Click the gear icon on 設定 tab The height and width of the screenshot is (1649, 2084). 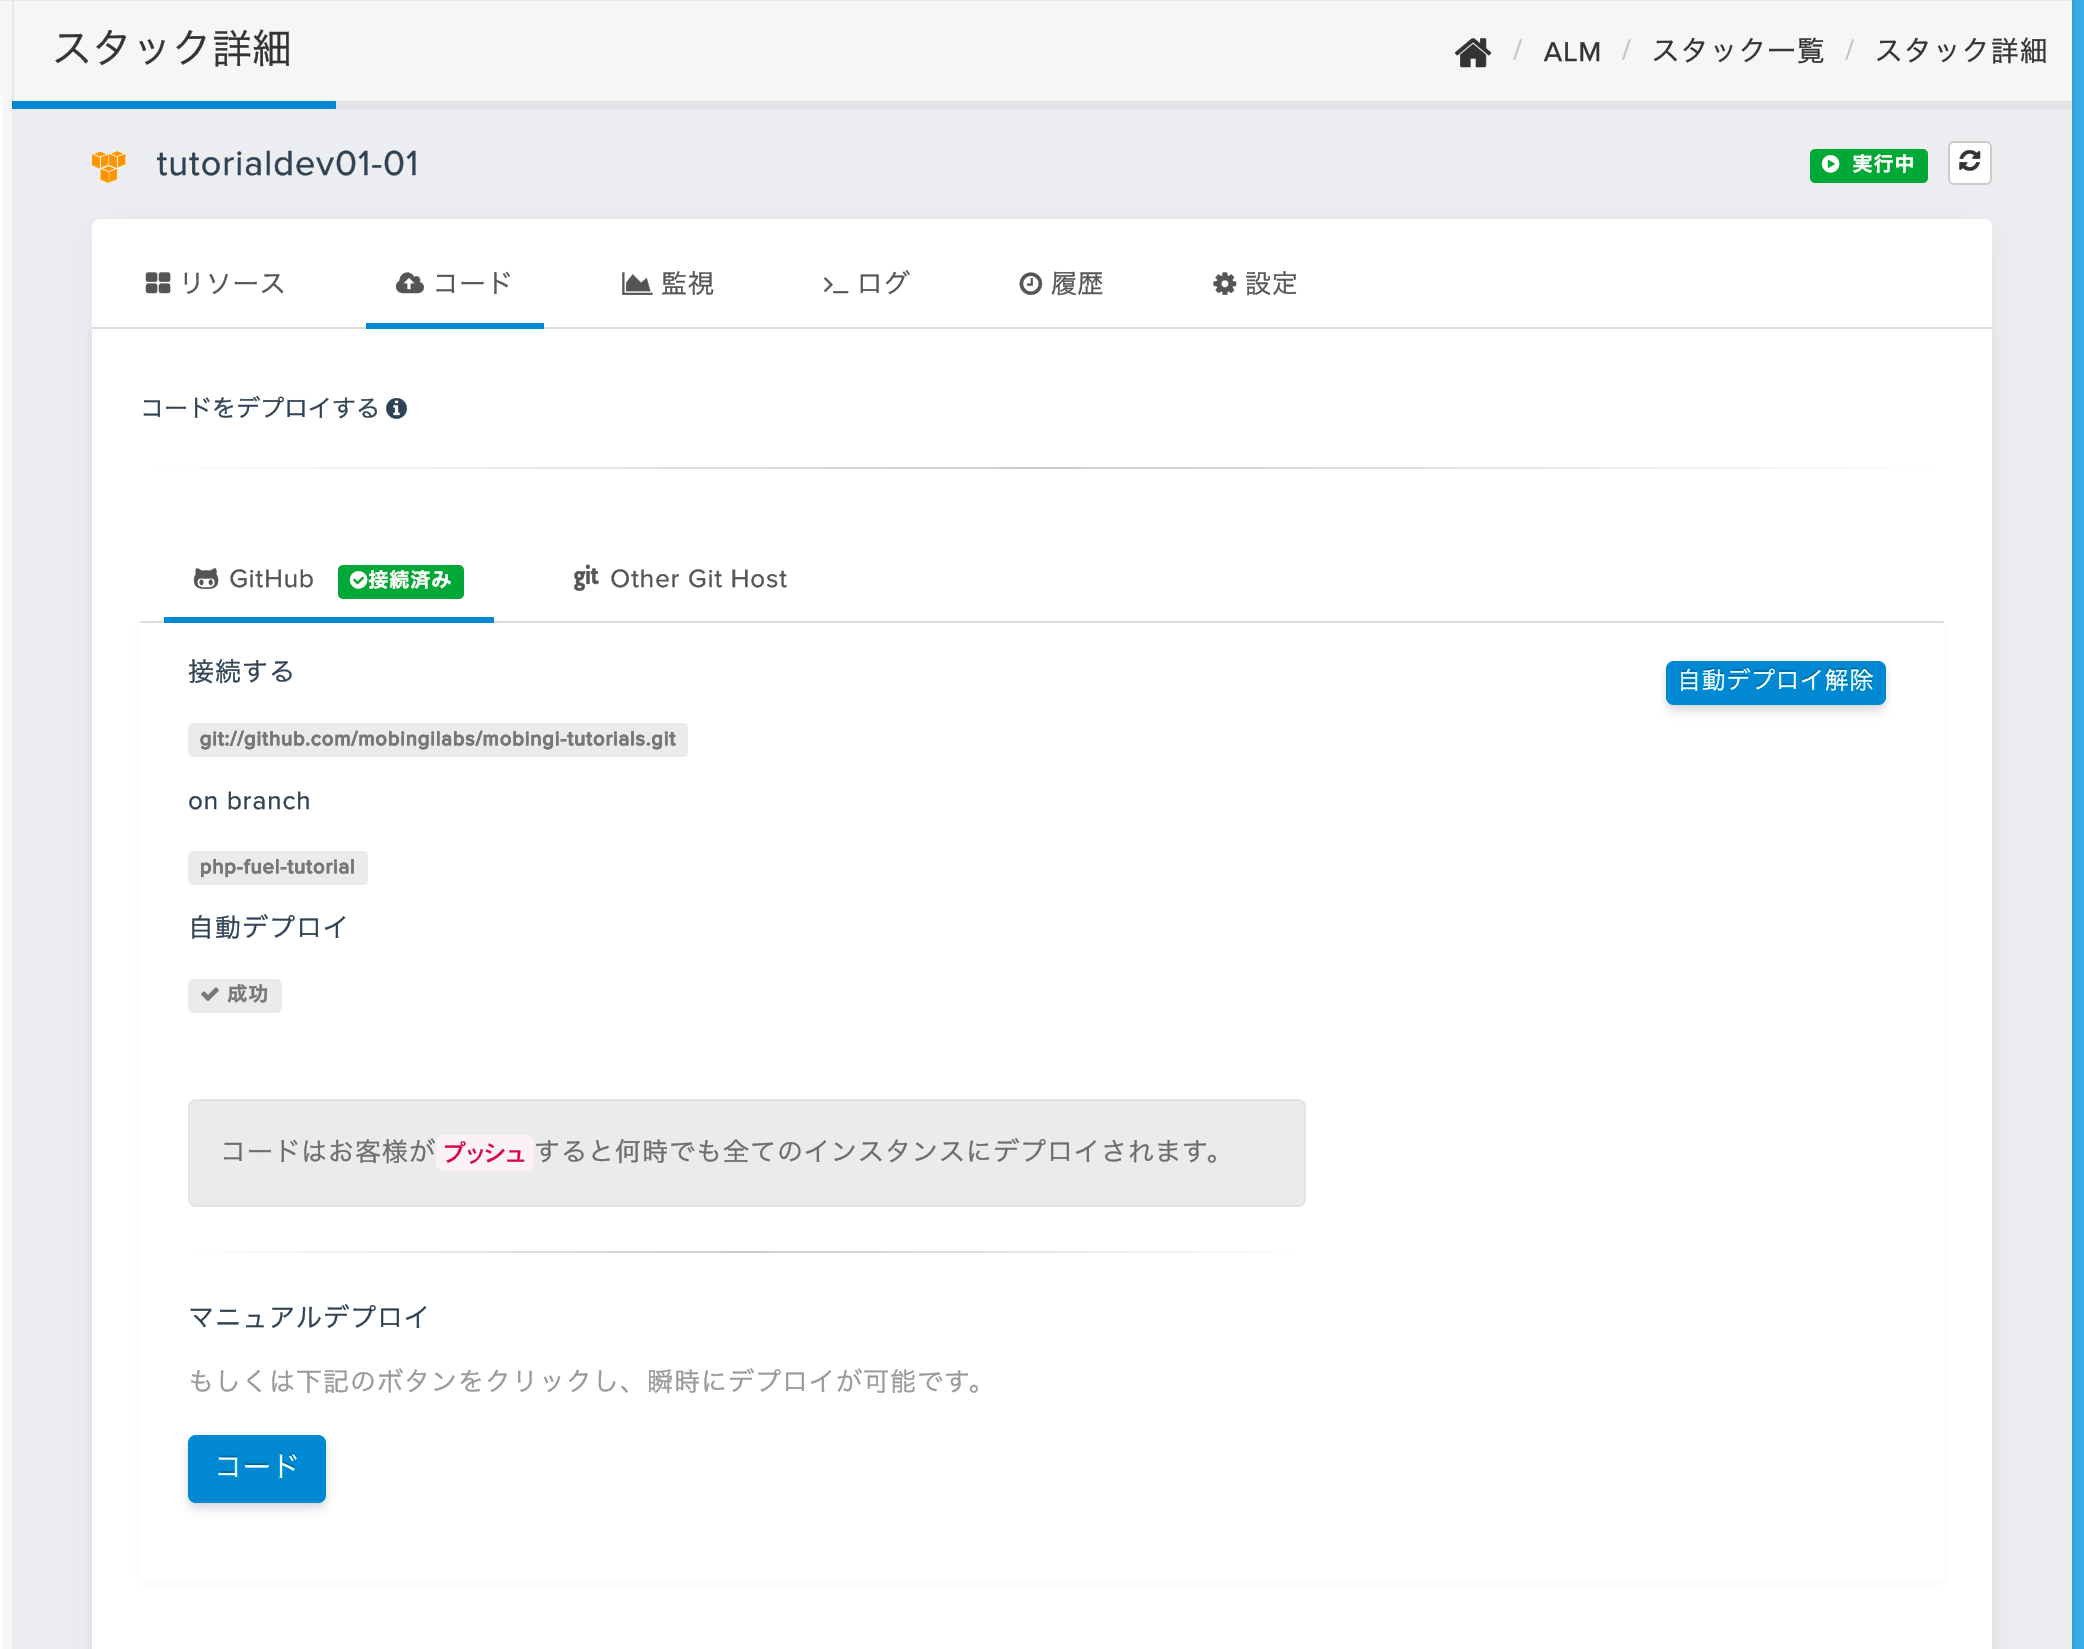pos(1224,284)
